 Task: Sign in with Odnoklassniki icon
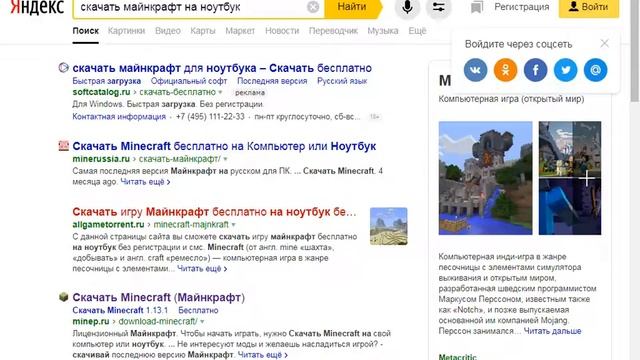tap(505, 70)
